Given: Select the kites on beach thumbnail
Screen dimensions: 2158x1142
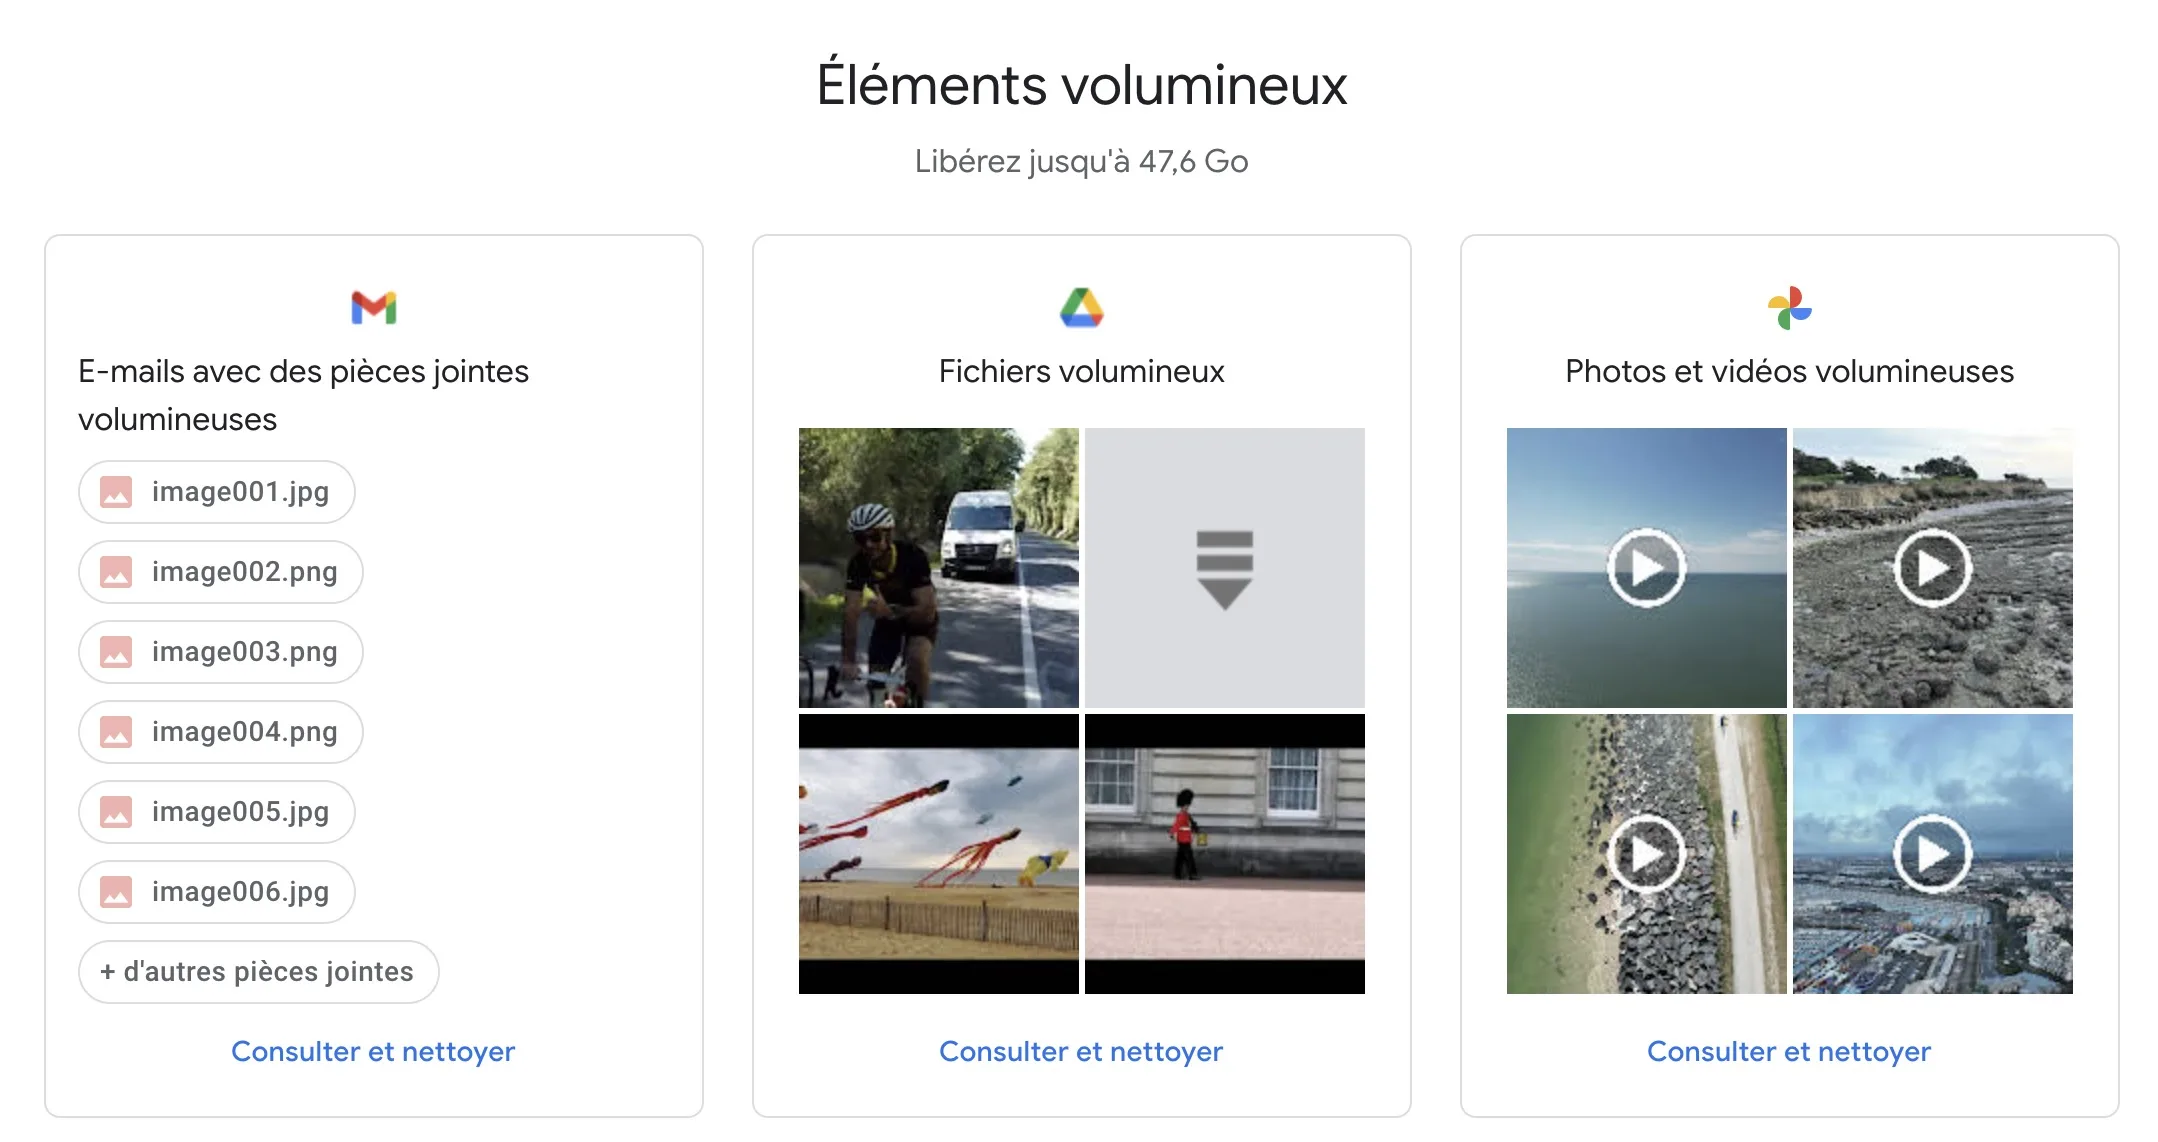Looking at the screenshot, I should click(x=938, y=854).
